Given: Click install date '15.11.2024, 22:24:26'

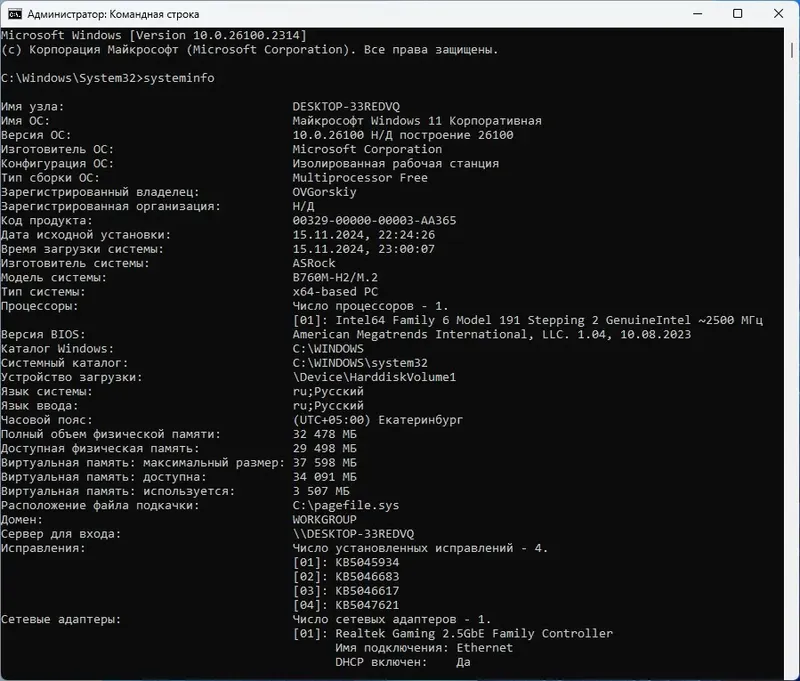Looking at the screenshot, I should (x=363, y=235).
